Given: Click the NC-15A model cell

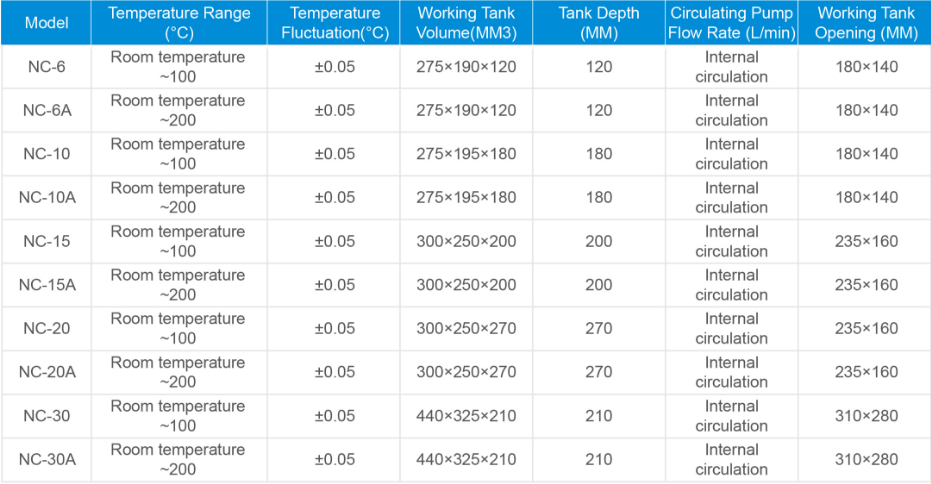Looking at the screenshot, I should (46, 285).
